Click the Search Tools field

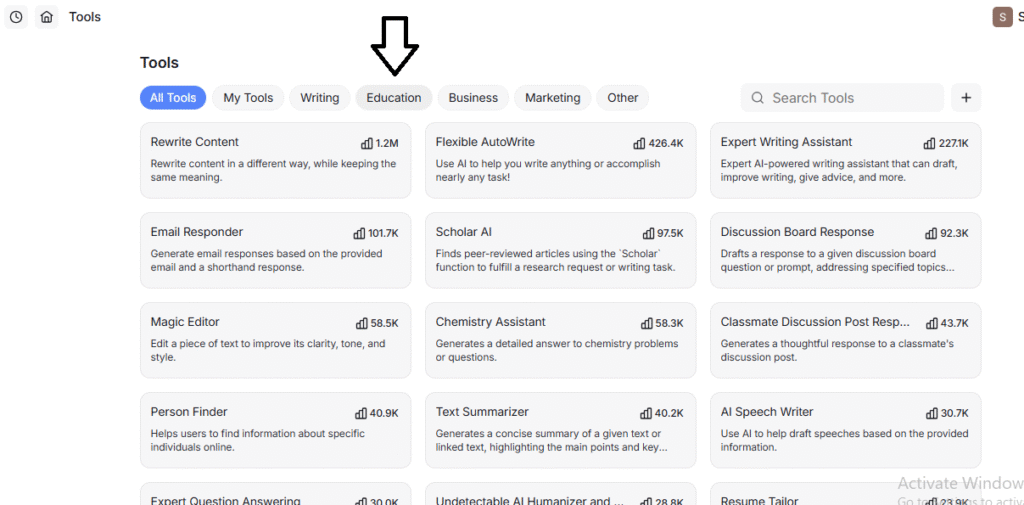(850, 98)
